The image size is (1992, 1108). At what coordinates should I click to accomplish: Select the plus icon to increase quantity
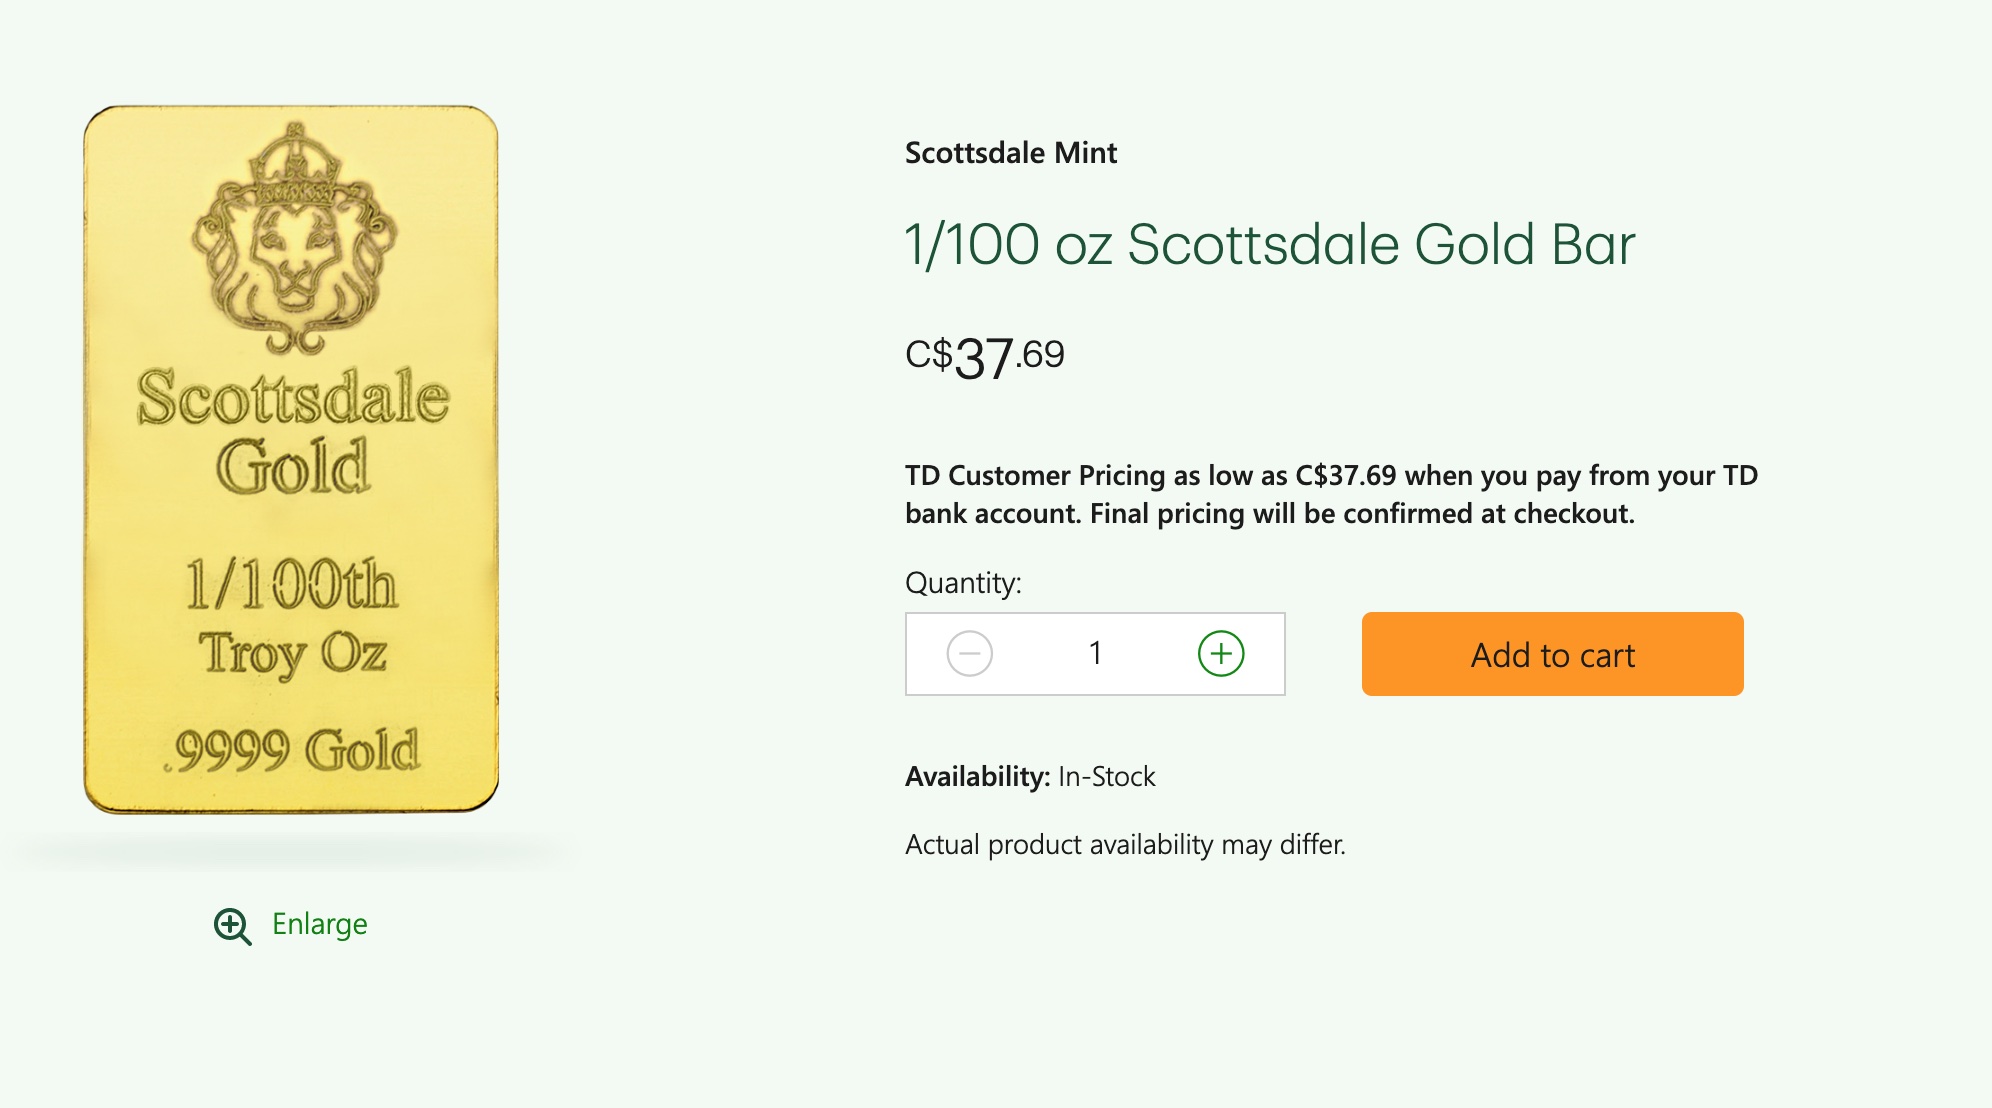click(1220, 654)
